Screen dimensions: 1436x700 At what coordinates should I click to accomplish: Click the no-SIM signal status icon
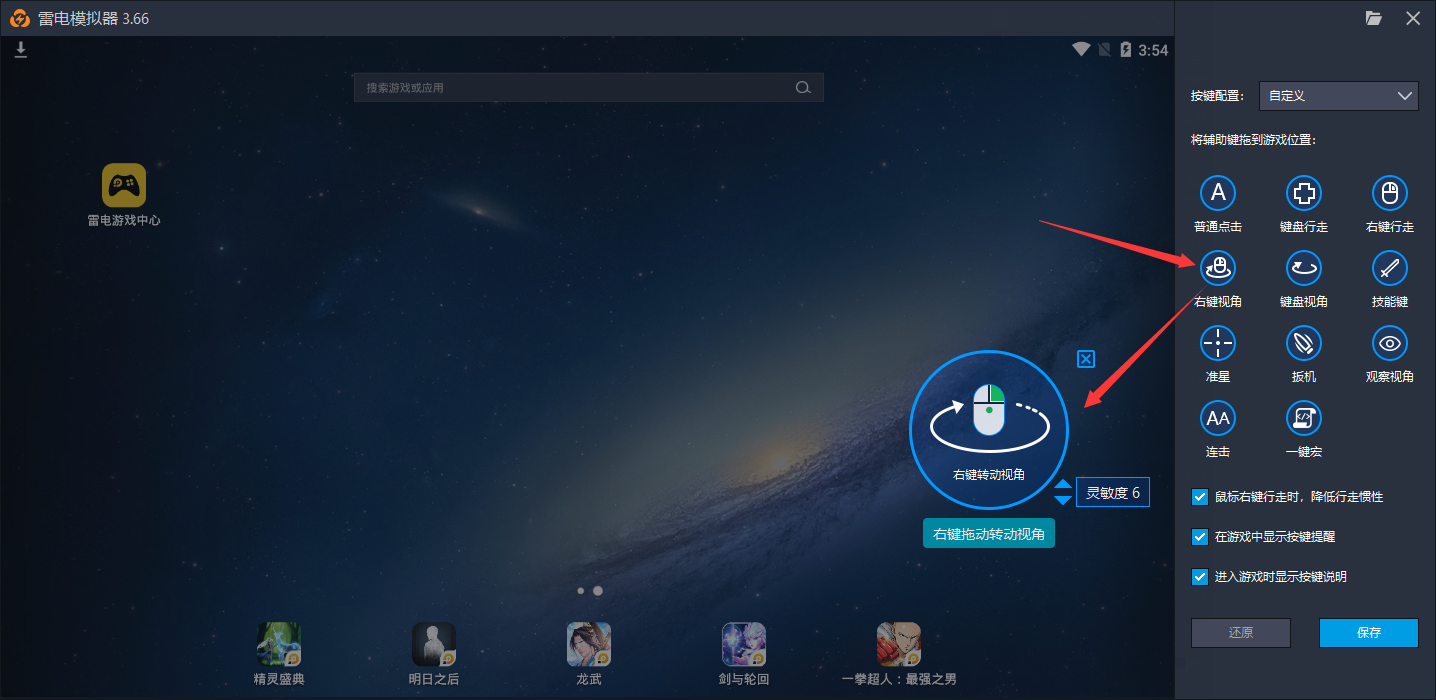(x=1105, y=49)
